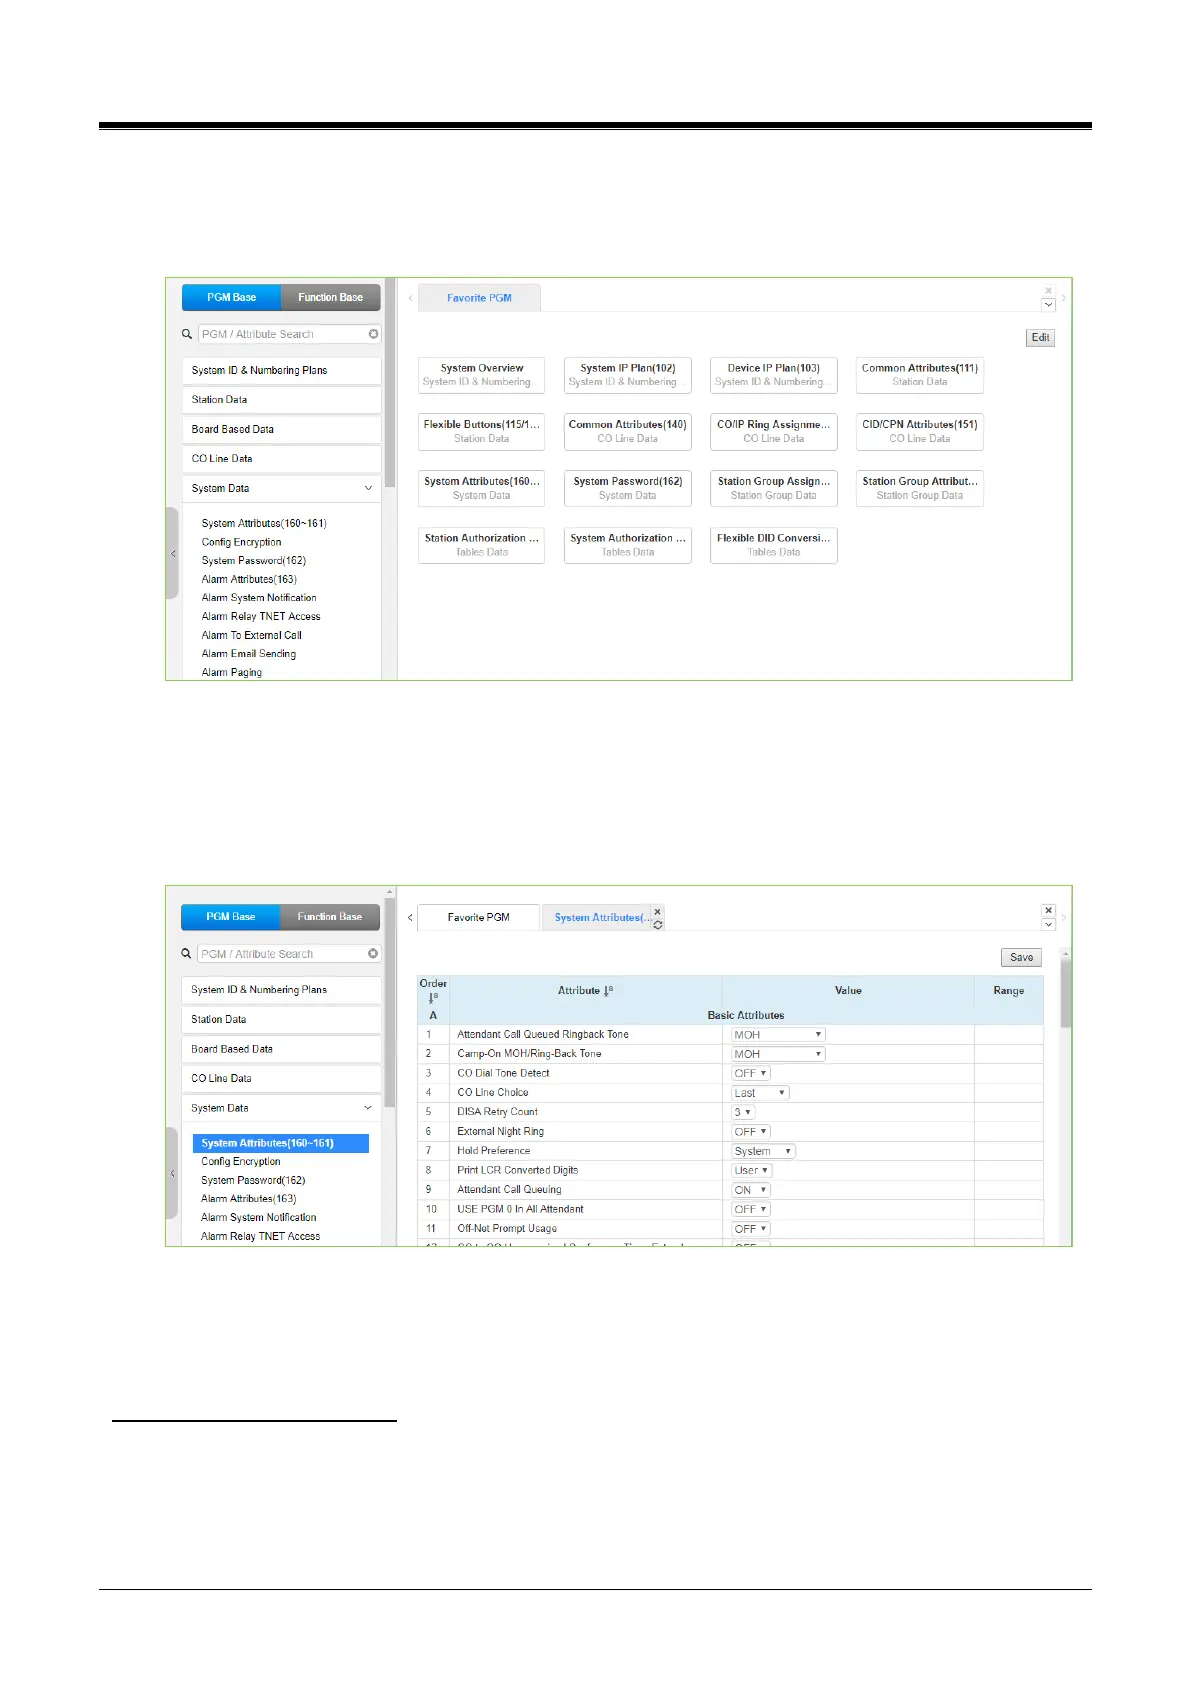Expand System Data chevron in upper screenshot
The height and width of the screenshot is (1684, 1191).
368,488
